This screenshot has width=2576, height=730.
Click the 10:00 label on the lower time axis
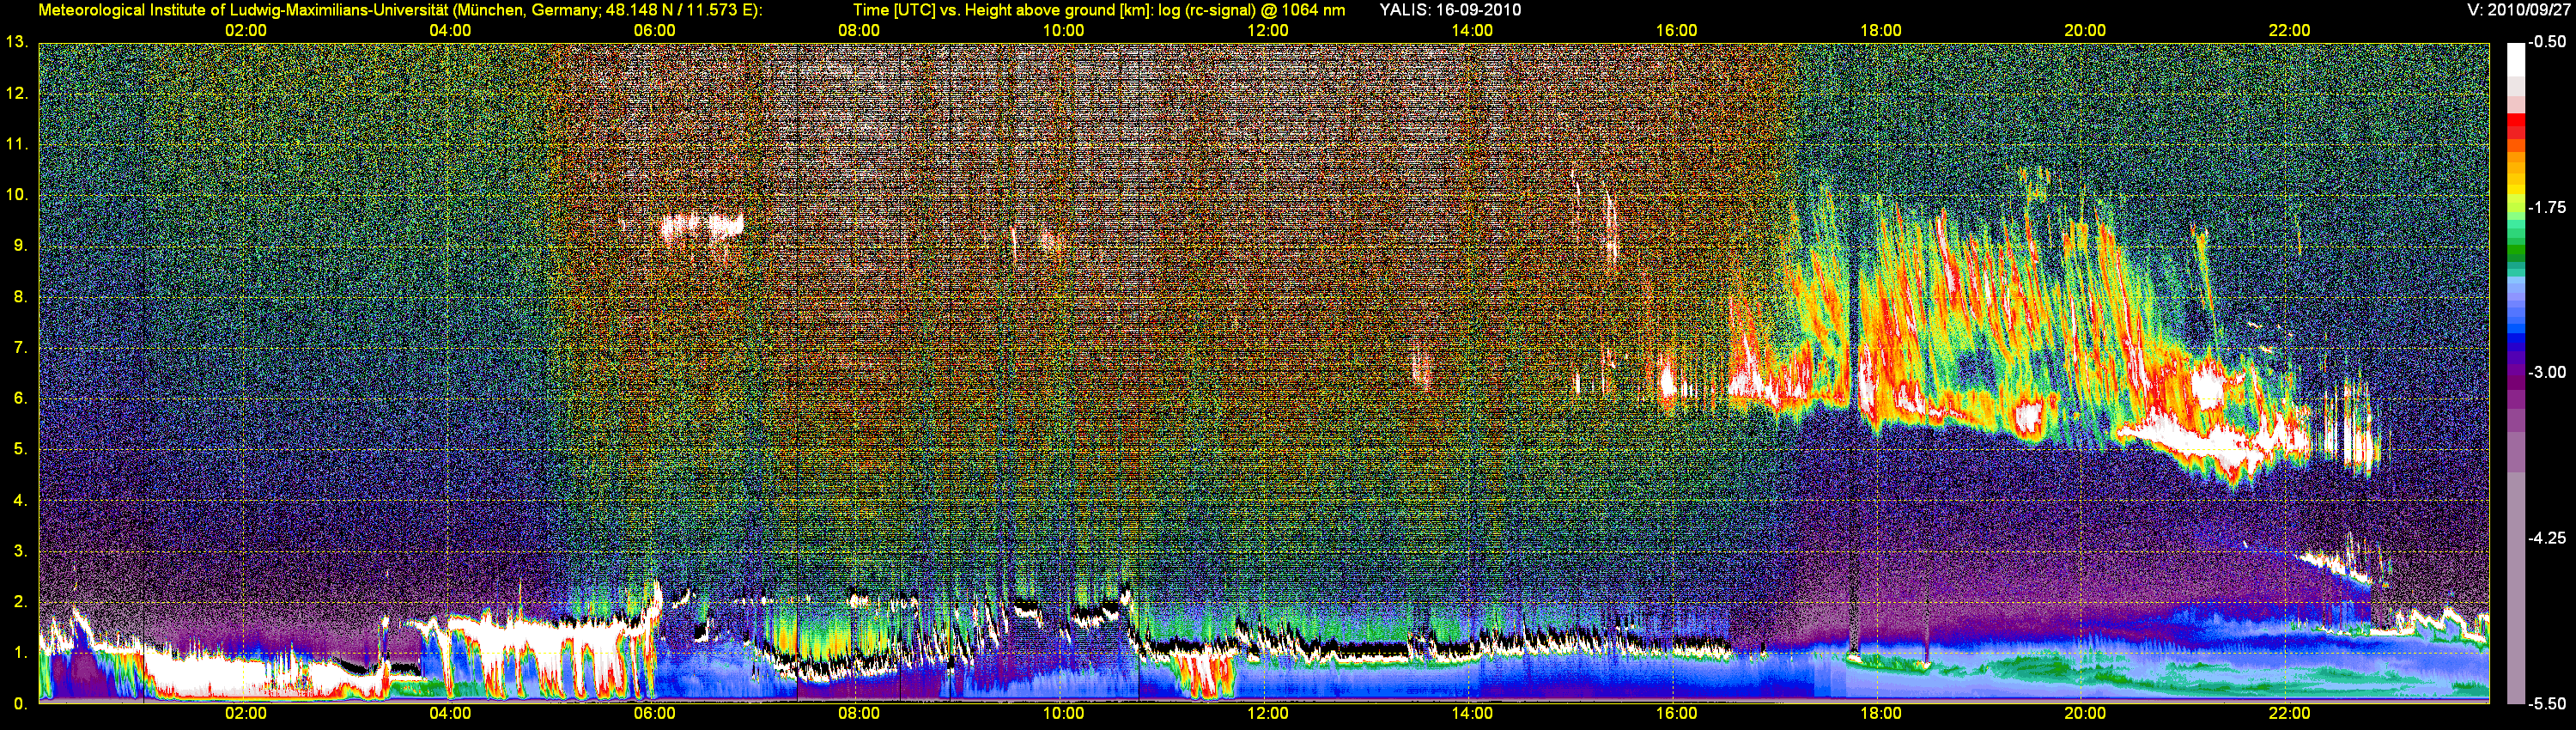click(x=1063, y=714)
